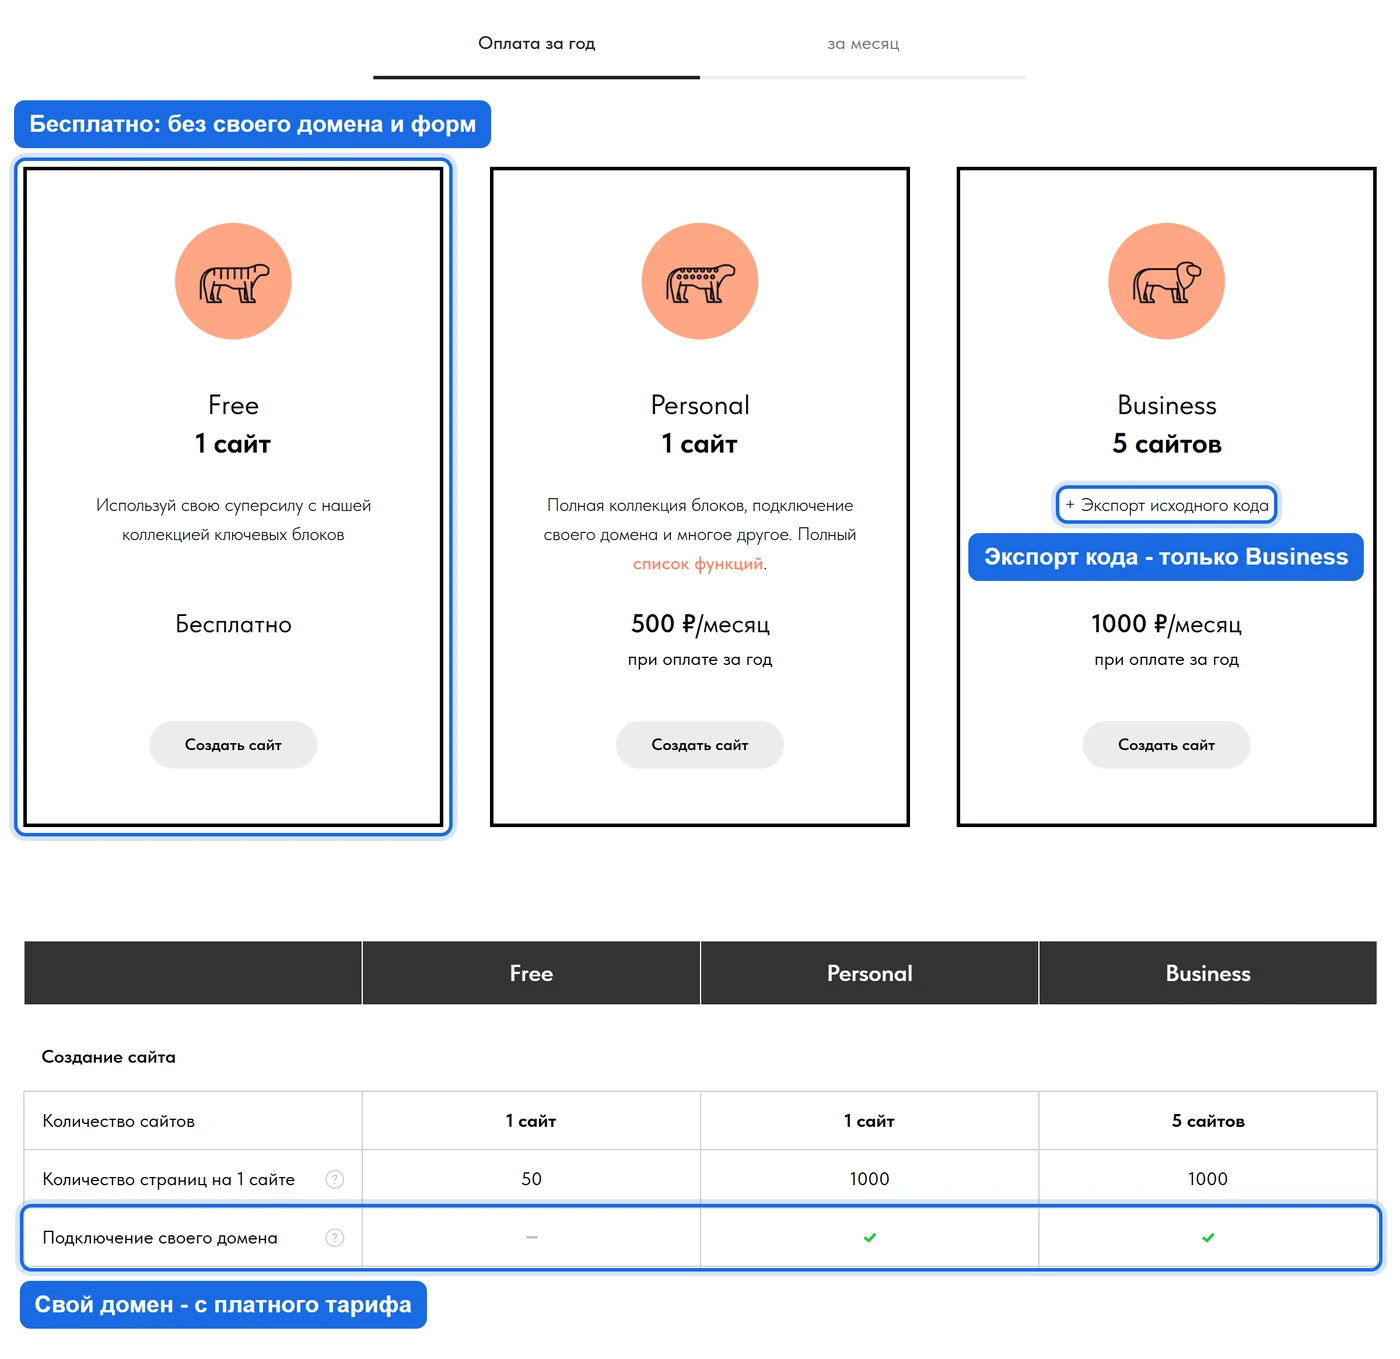
Task: Click the Business green checkmark for Подключение своего домена
Action: pos(1208,1238)
